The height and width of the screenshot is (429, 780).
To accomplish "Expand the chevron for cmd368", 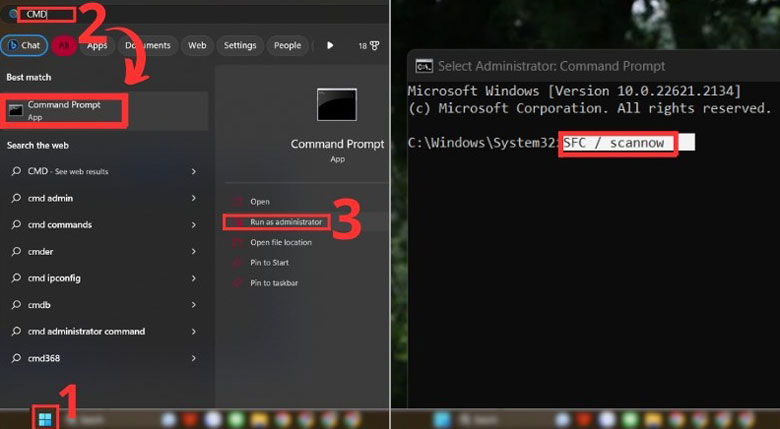I will coord(194,358).
